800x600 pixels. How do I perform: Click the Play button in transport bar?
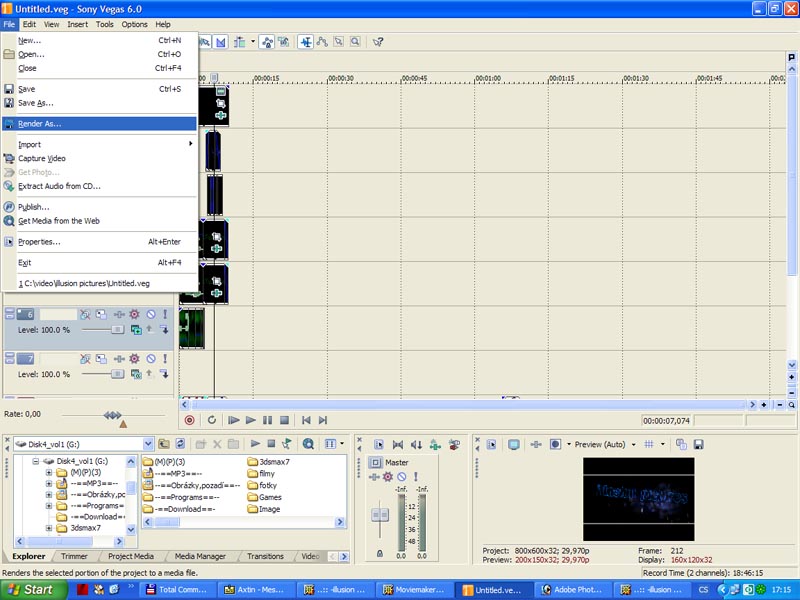tap(251, 420)
